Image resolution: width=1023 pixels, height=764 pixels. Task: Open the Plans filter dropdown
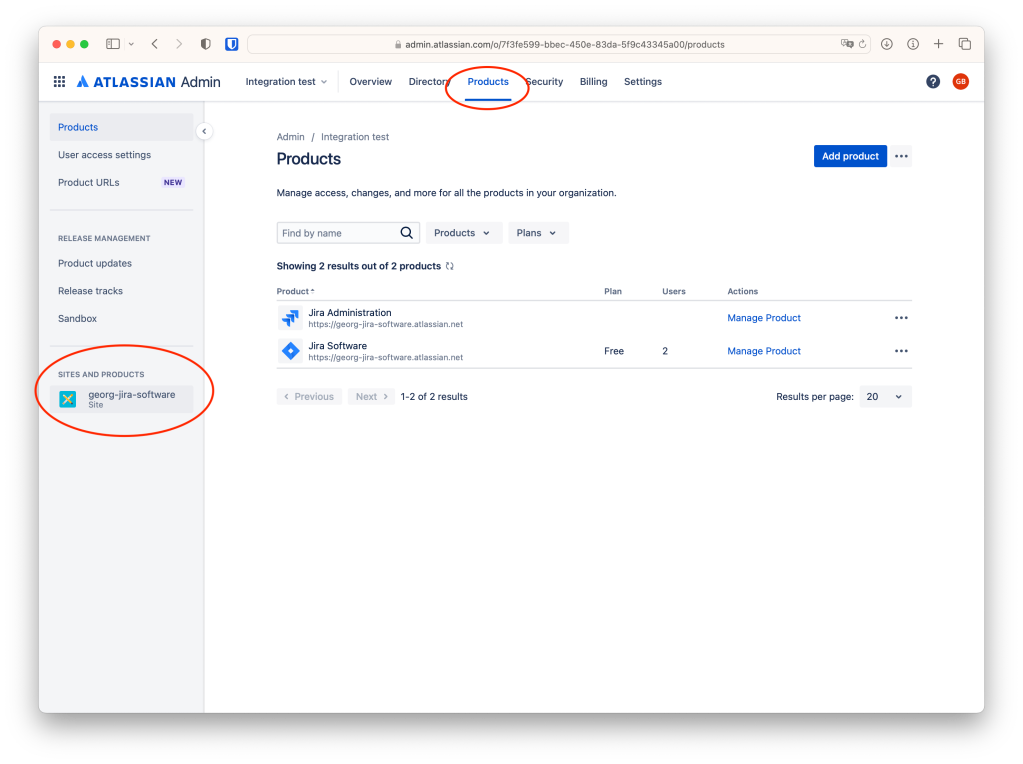tap(538, 233)
